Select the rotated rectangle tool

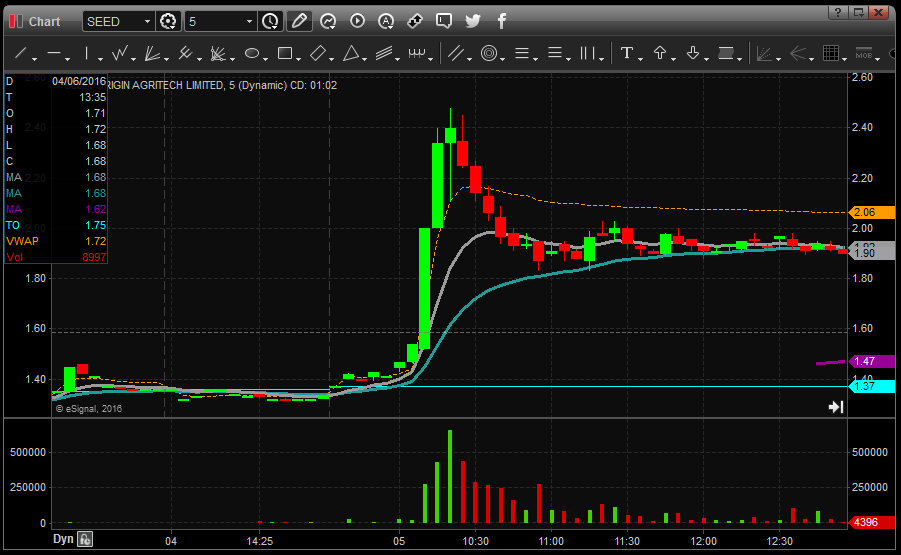318,53
